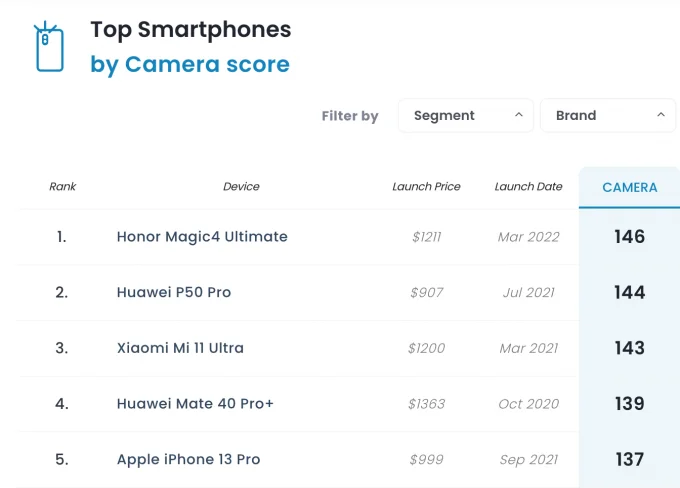Viewport: 680px width, 488px height.
Task: Click the smartphone camera icon
Action: pos(49,46)
